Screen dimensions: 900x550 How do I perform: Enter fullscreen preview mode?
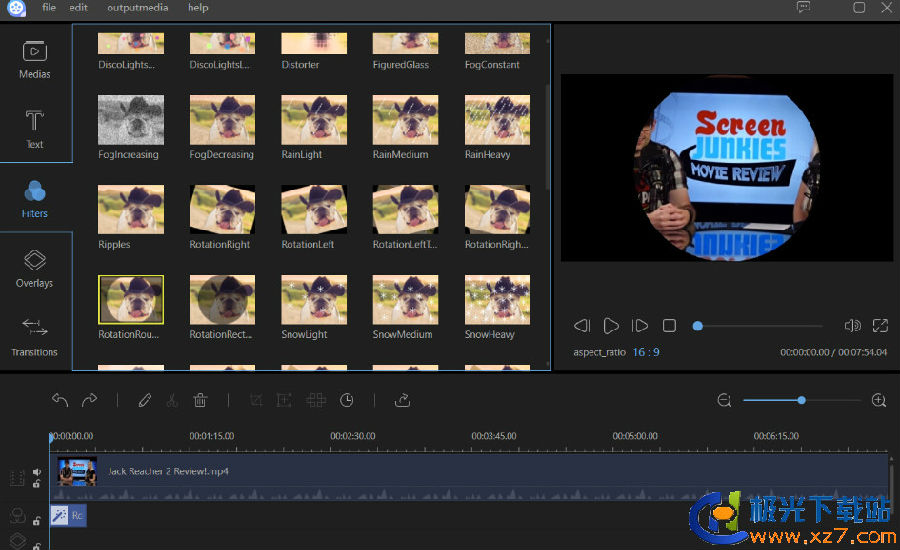tap(880, 326)
